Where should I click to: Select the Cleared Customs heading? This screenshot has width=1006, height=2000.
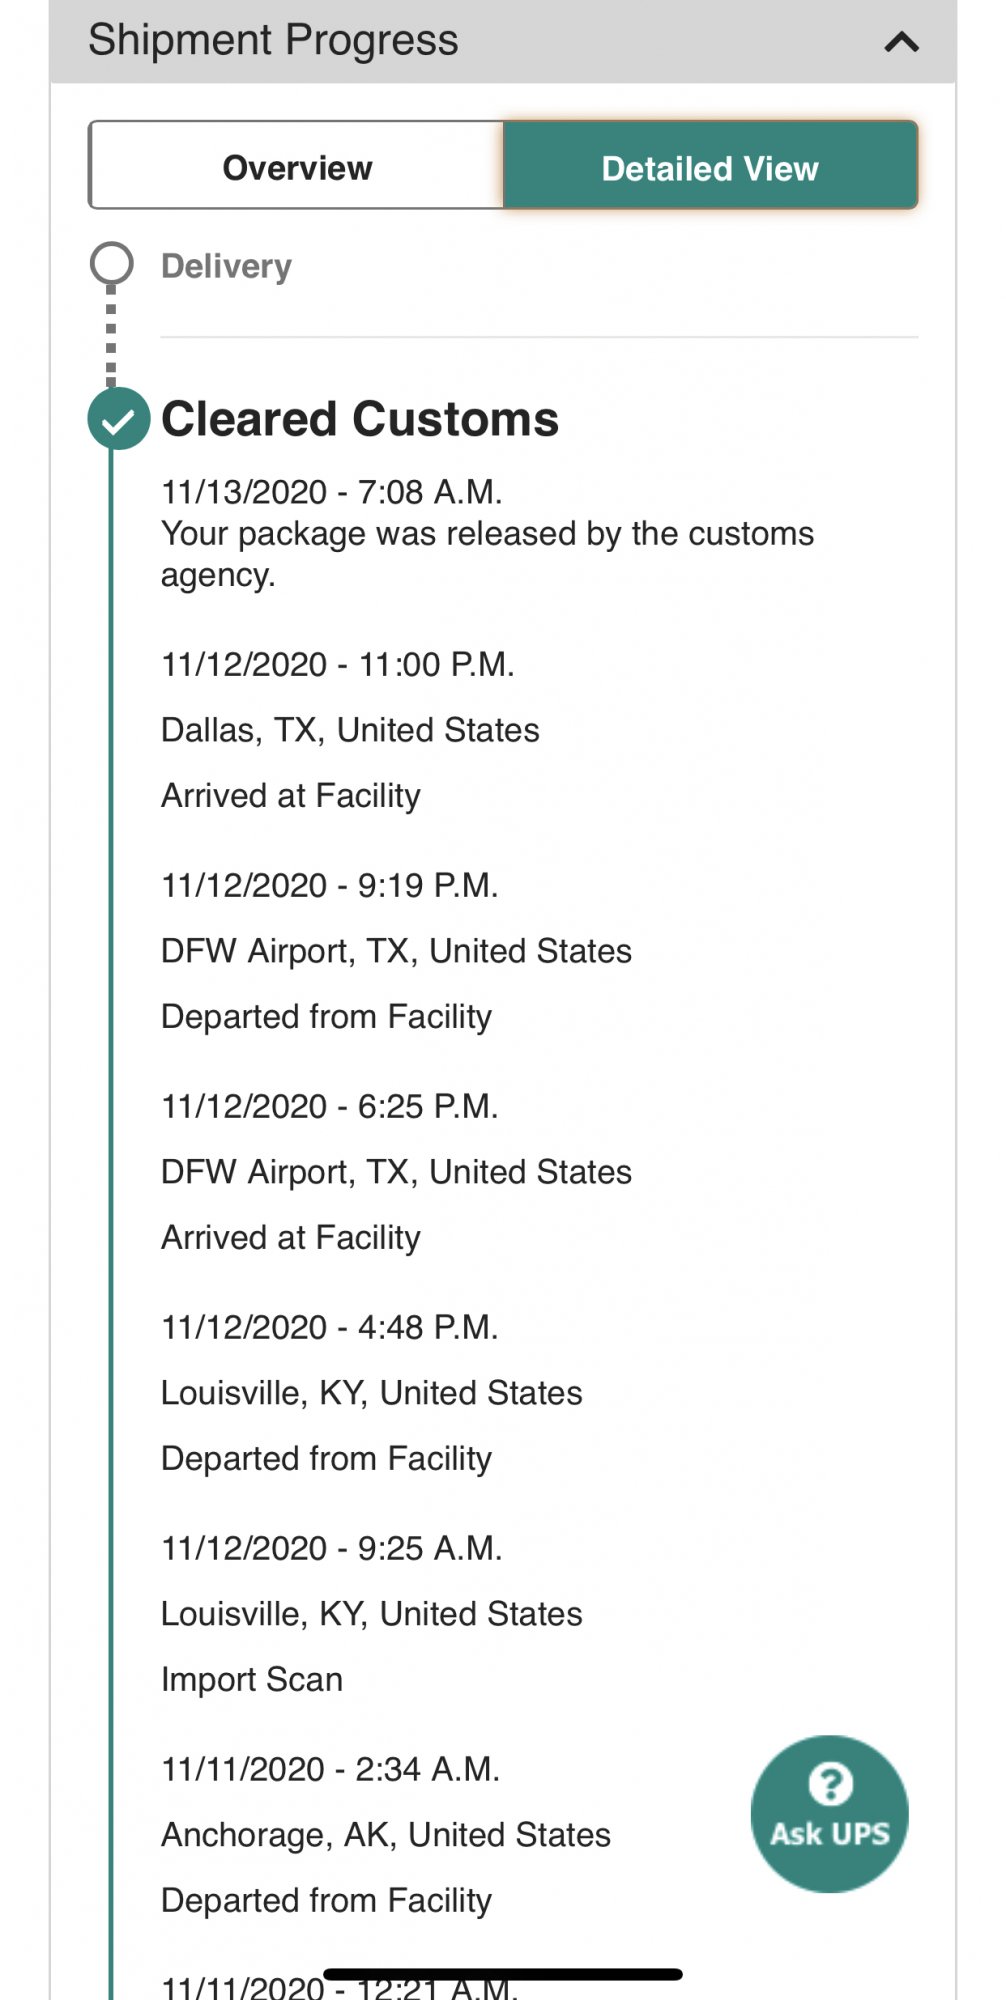(360, 419)
